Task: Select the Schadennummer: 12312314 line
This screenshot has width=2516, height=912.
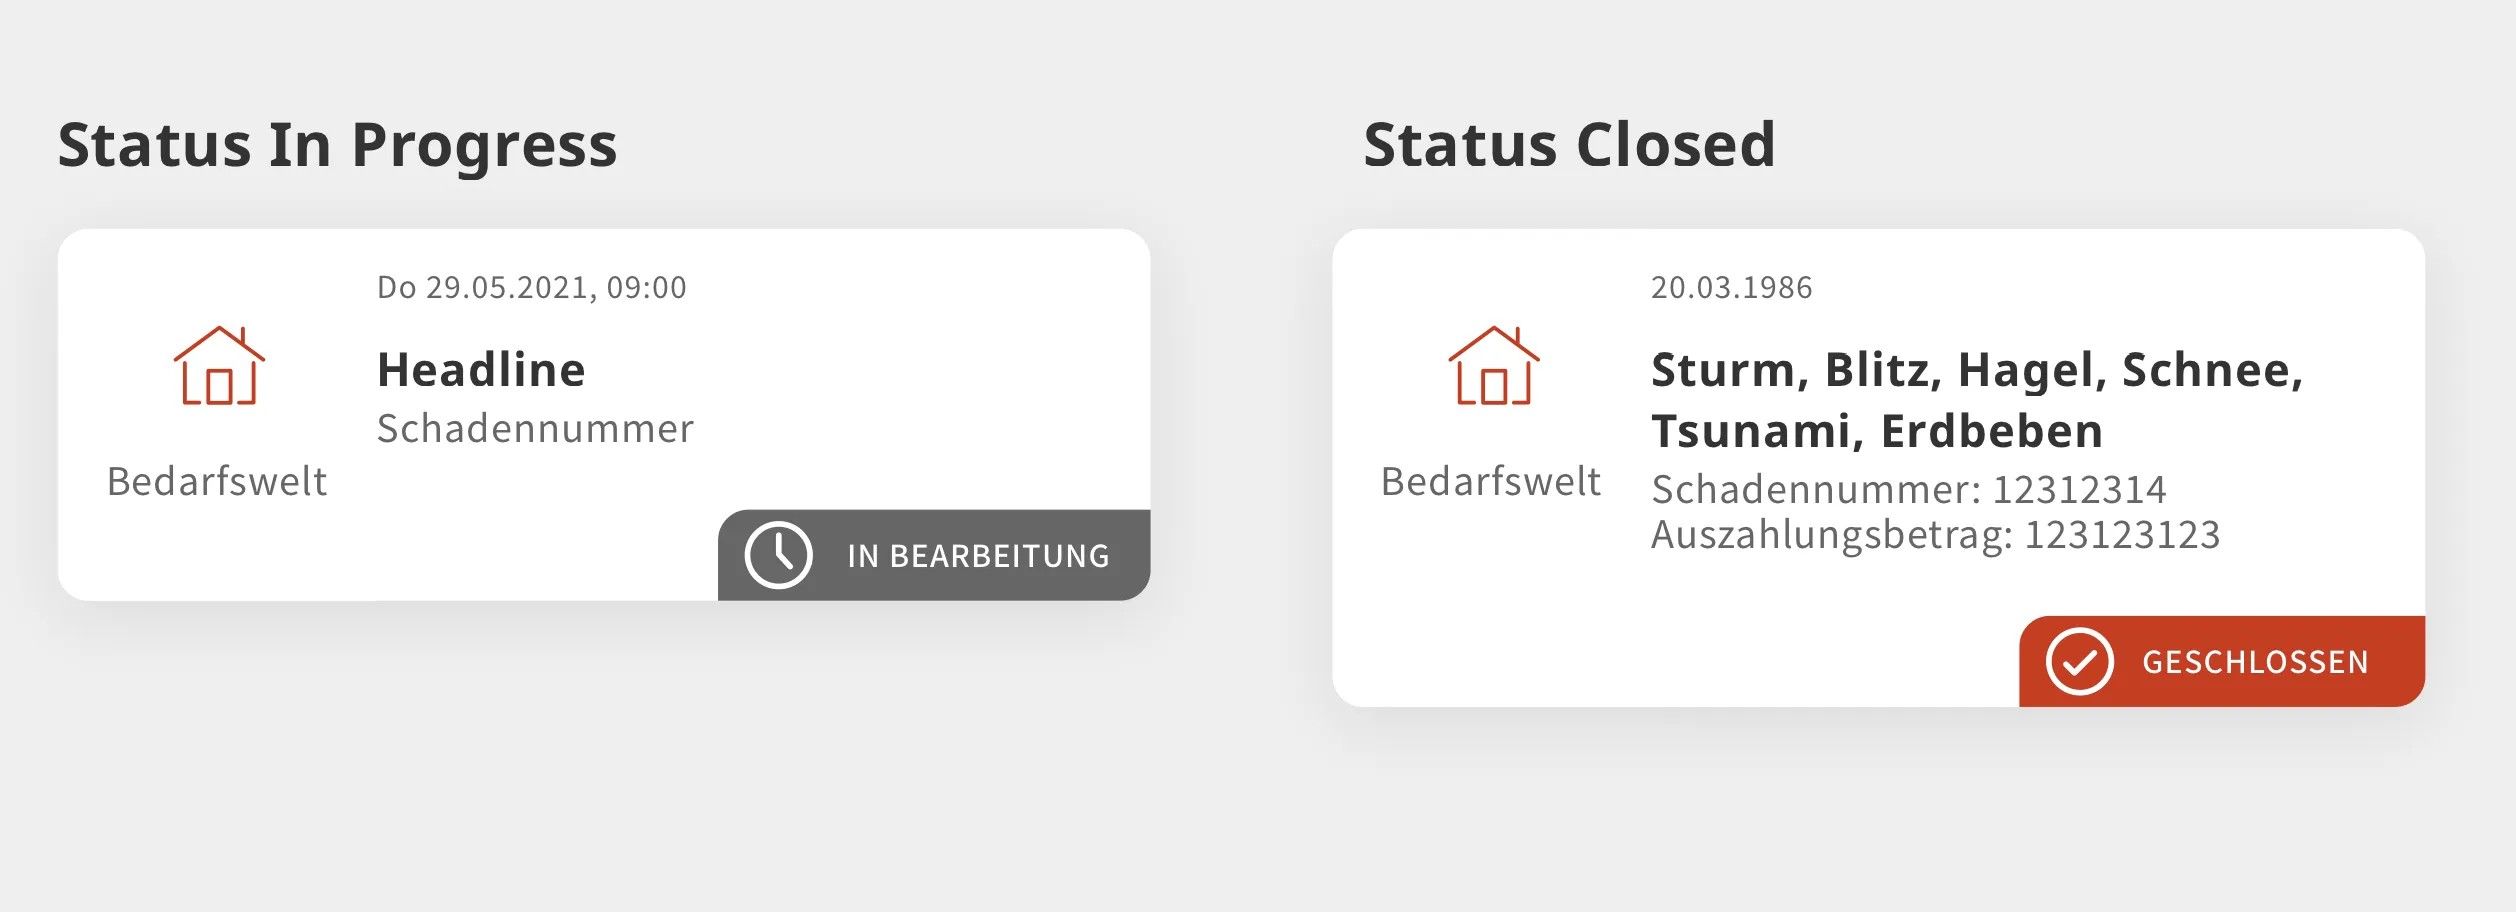Action: [1908, 490]
